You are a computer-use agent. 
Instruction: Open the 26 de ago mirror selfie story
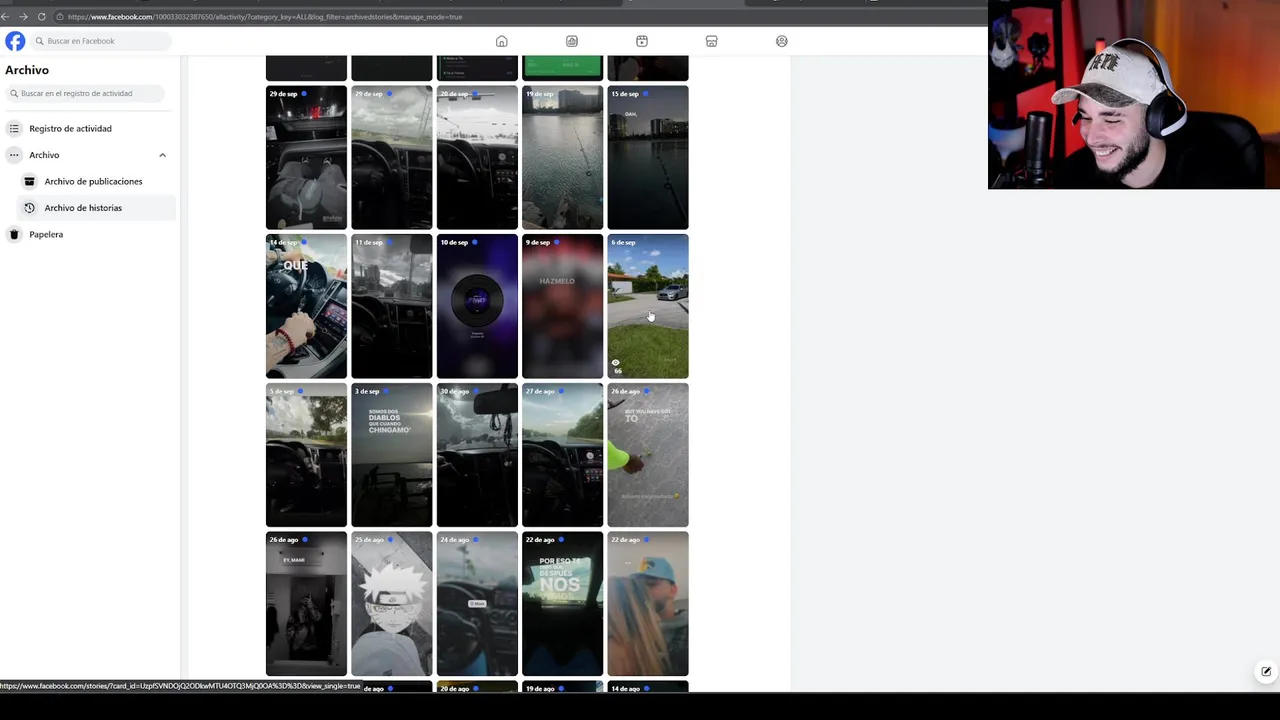click(x=306, y=604)
